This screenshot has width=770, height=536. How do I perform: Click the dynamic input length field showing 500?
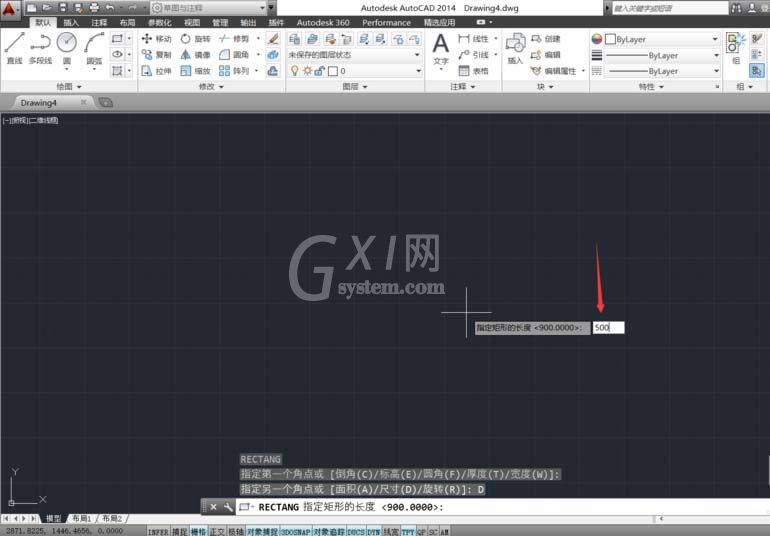pos(608,328)
